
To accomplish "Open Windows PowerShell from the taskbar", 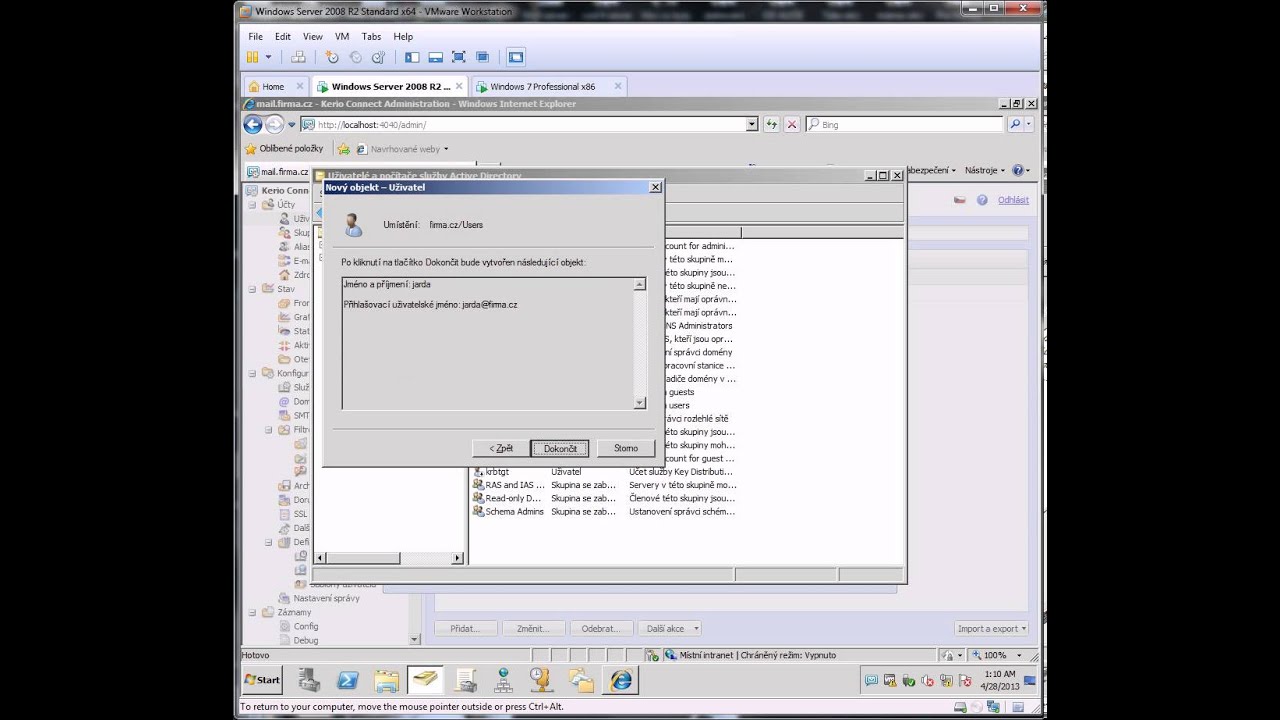I will tap(348, 680).
